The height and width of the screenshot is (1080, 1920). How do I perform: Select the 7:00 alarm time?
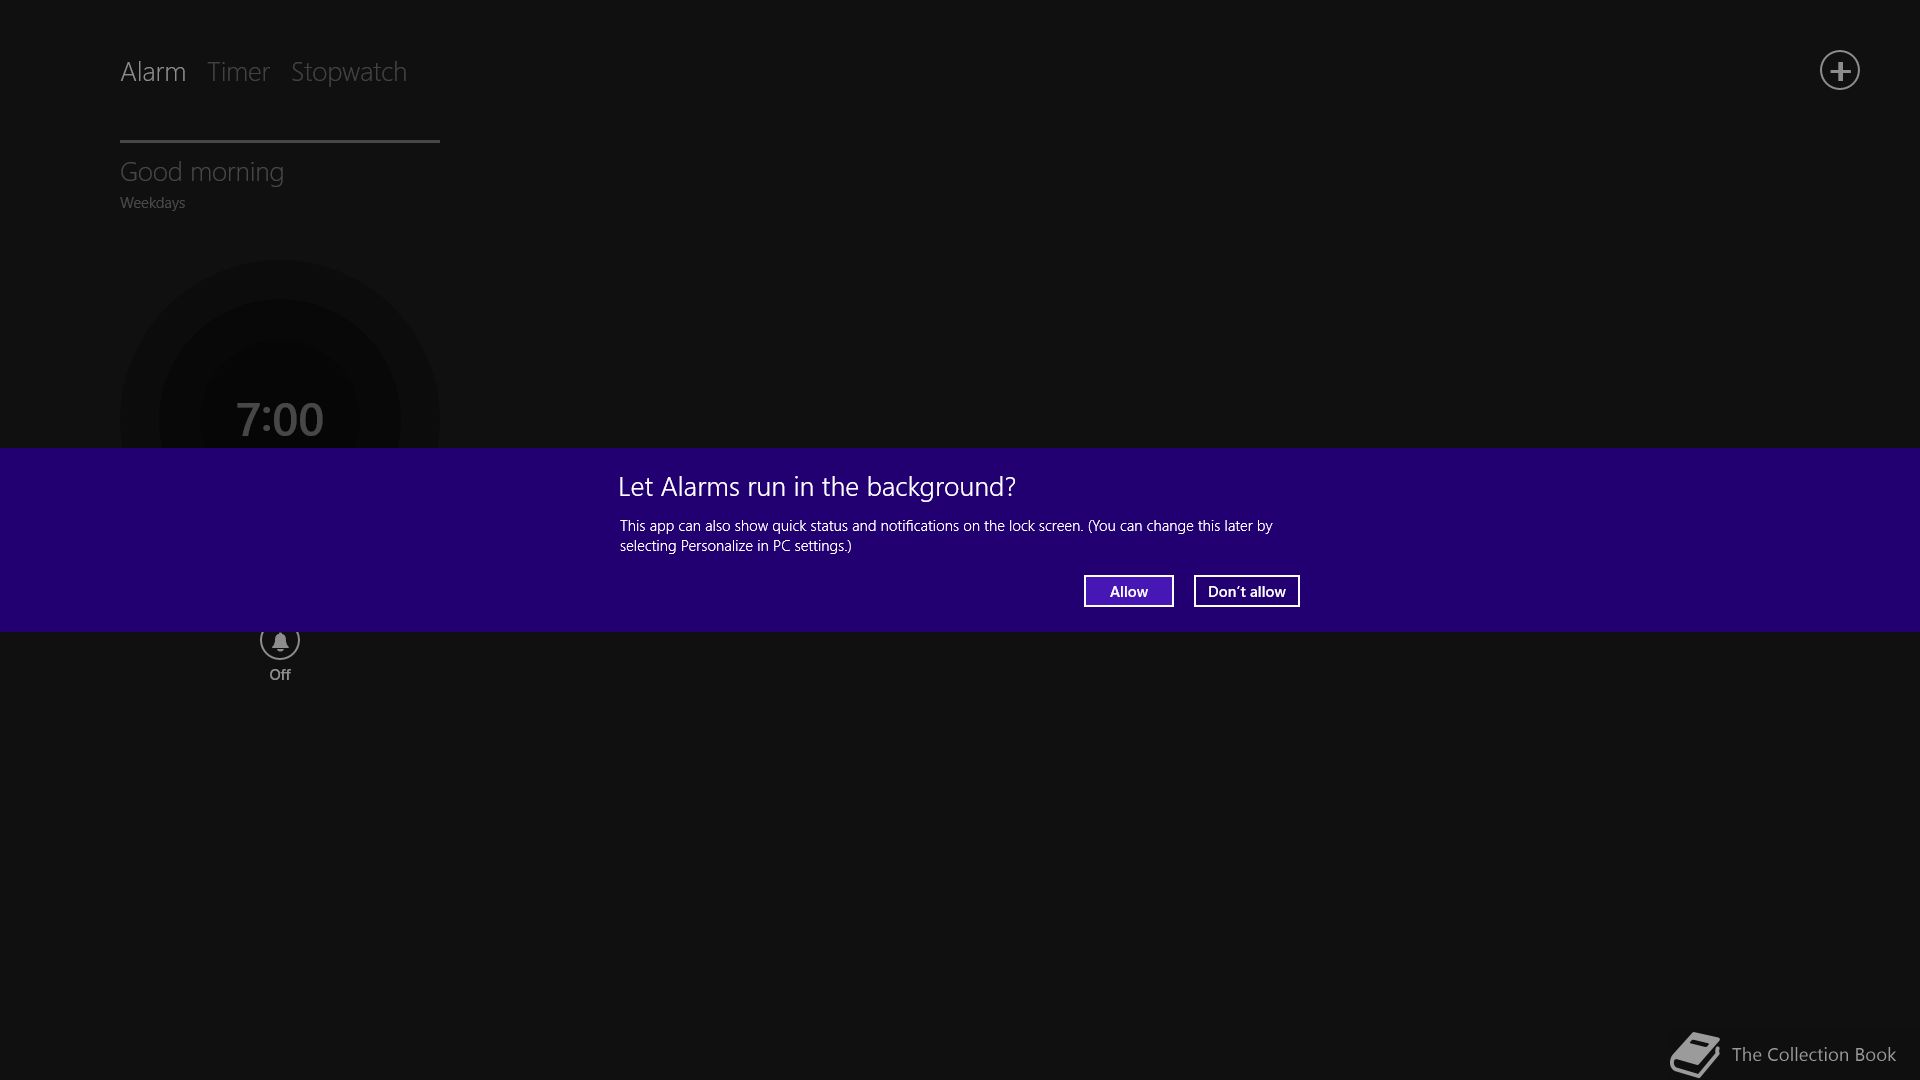point(279,420)
